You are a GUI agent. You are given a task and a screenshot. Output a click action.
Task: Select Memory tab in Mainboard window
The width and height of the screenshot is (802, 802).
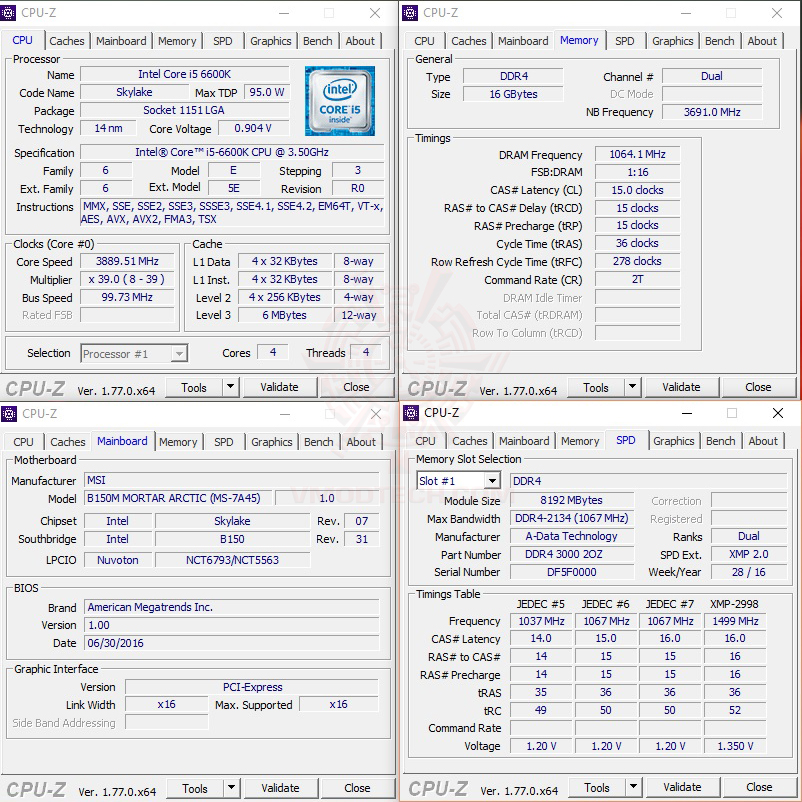tap(178, 442)
